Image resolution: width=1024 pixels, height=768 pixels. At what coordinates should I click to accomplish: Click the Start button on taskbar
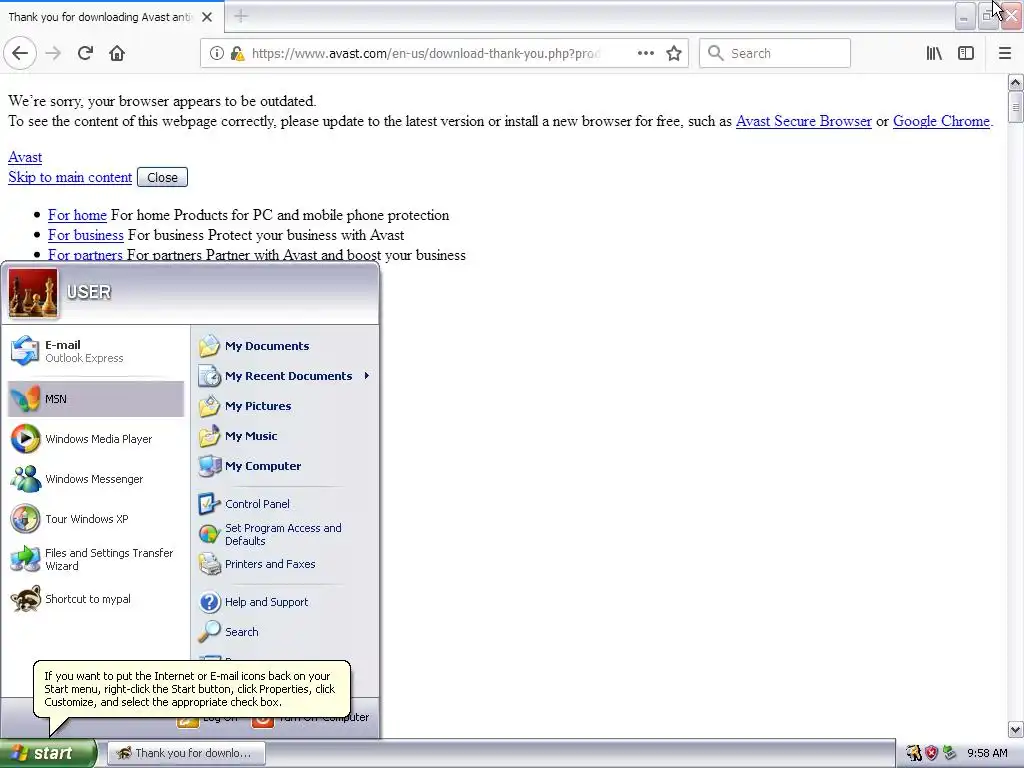pyautogui.click(x=48, y=753)
